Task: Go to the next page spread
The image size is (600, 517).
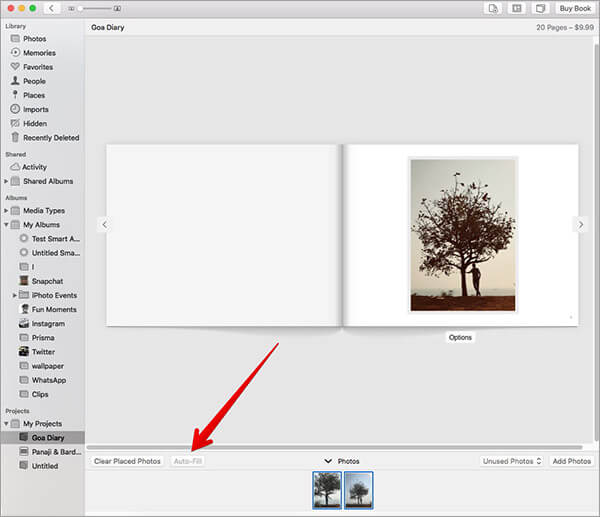Action: pyautogui.click(x=580, y=225)
